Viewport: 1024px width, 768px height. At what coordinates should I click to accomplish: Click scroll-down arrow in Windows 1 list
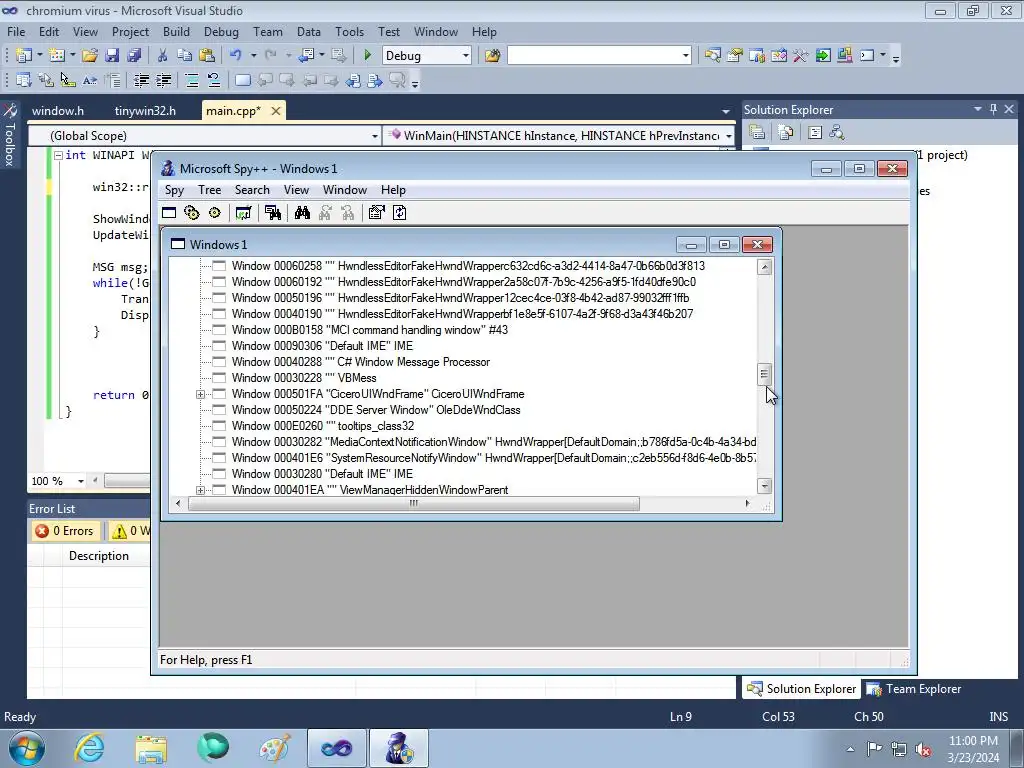click(764, 486)
